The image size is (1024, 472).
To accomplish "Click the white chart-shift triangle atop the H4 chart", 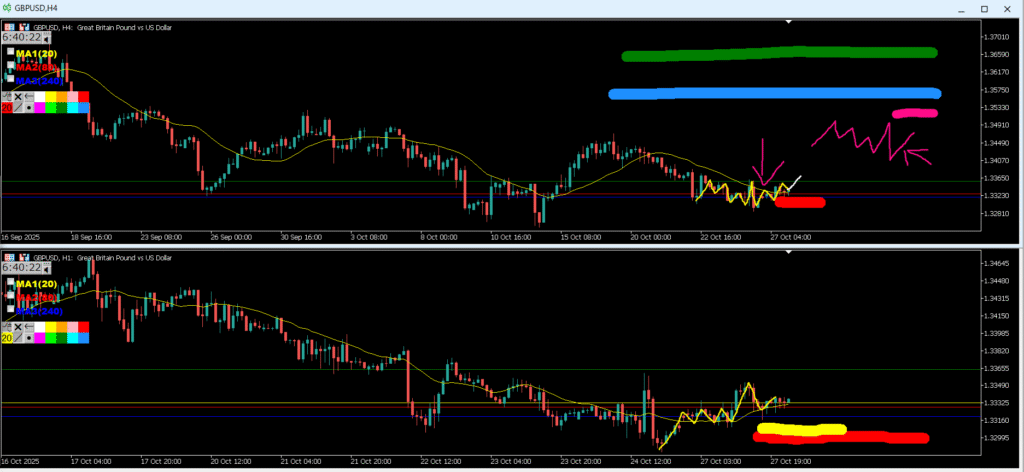I will [x=789, y=21].
